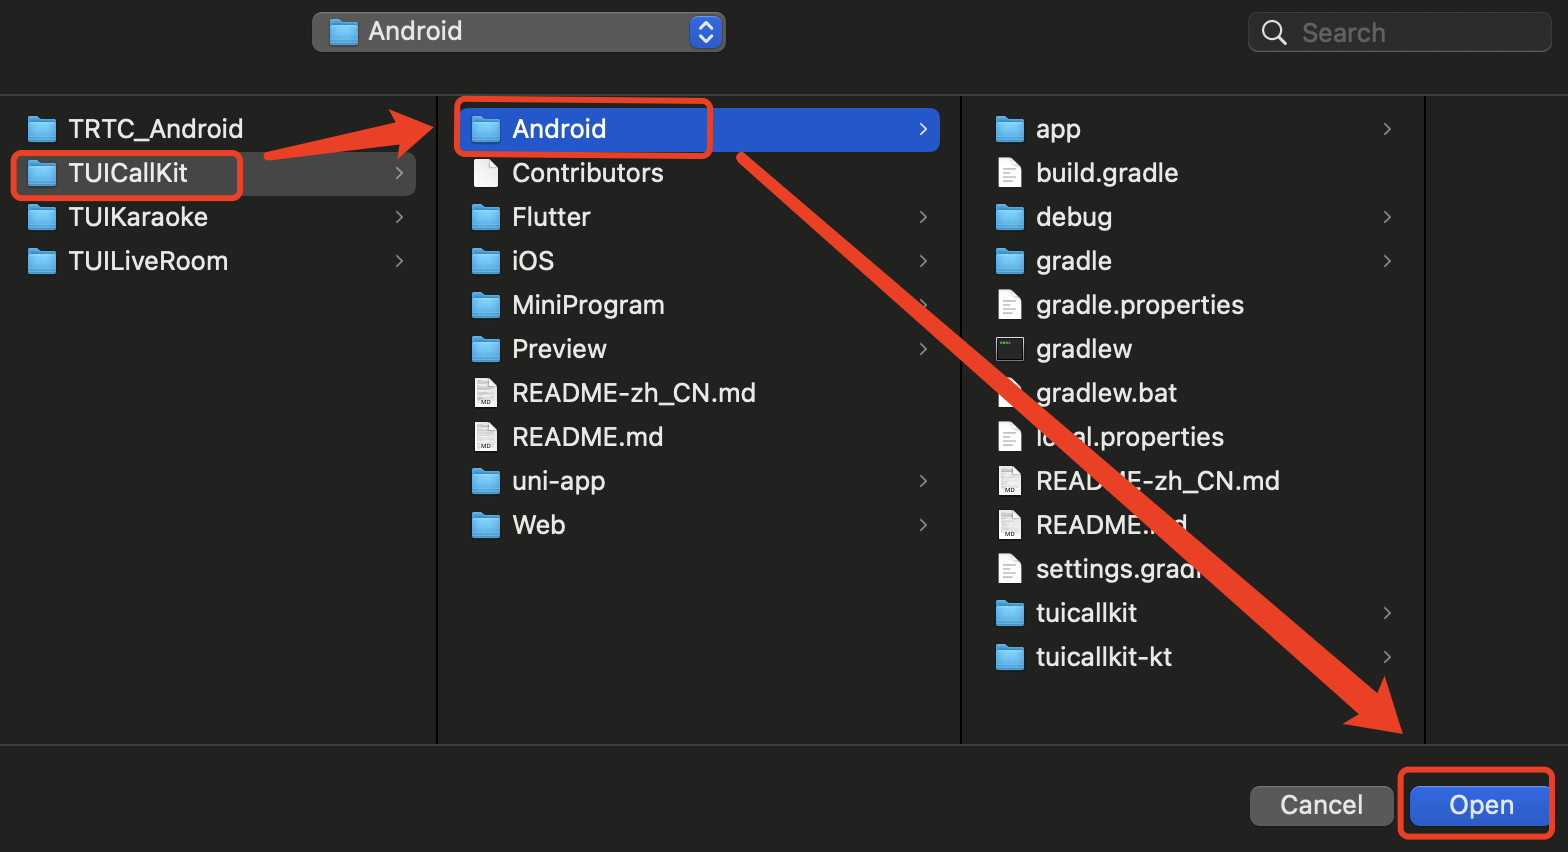Image resolution: width=1568 pixels, height=852 pixels.
Task: Expand the app folder chevron
Action: [x=1387, y=129]
